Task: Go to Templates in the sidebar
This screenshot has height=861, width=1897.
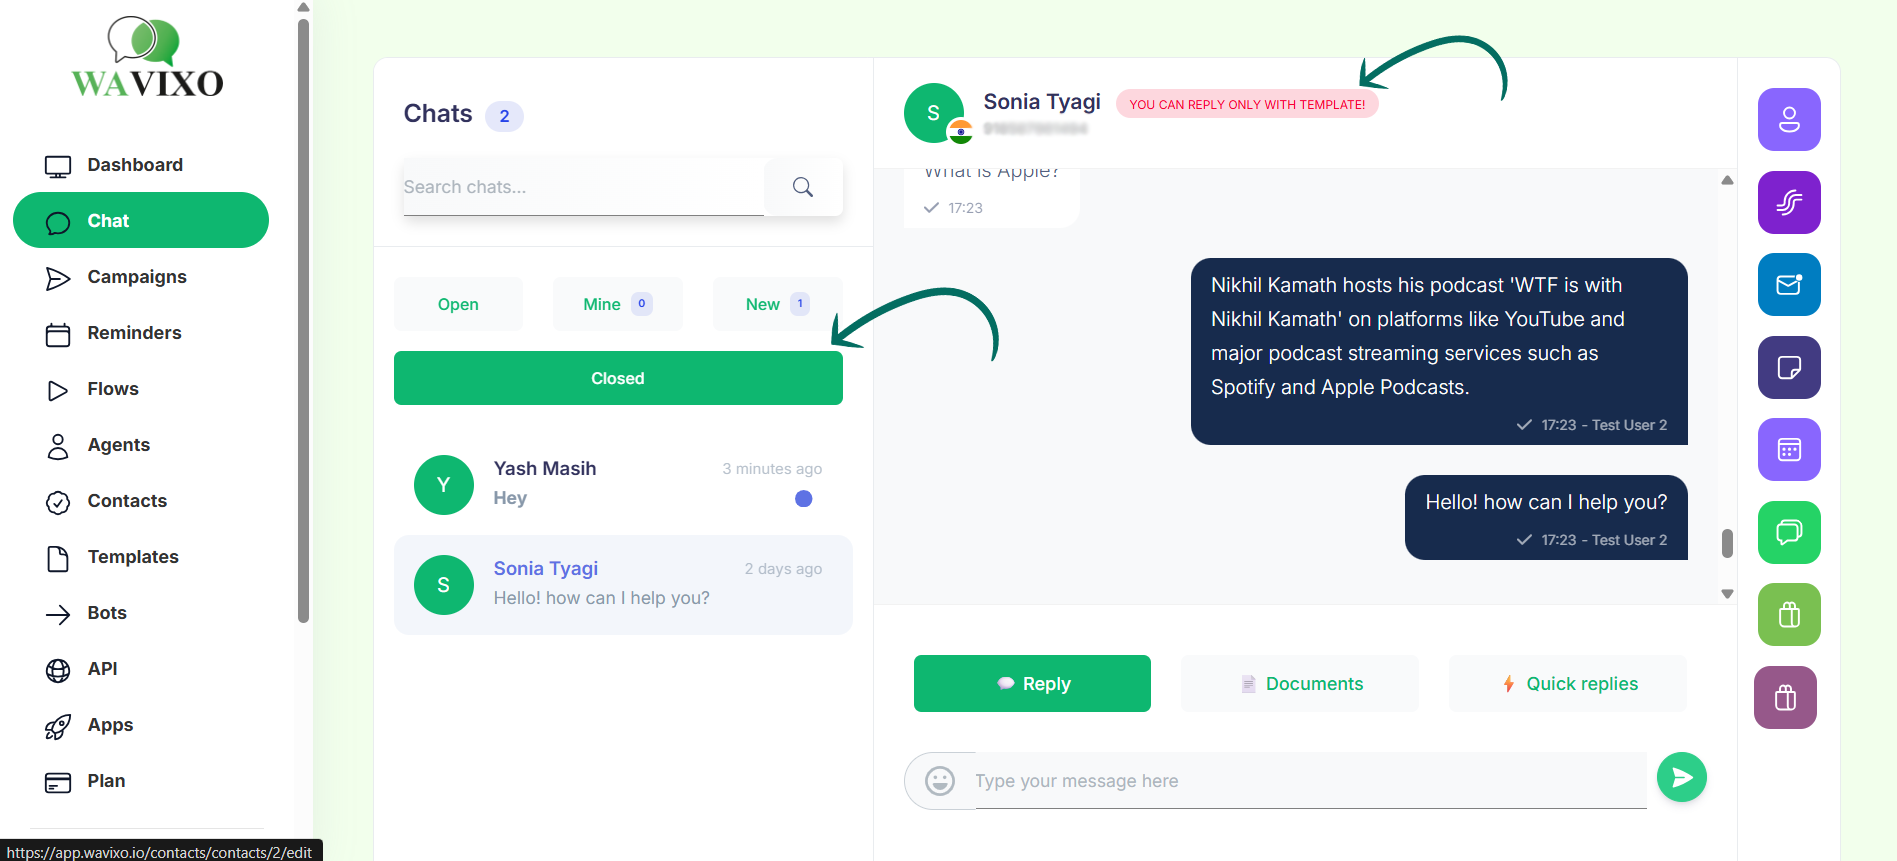Action: point(133,557)
